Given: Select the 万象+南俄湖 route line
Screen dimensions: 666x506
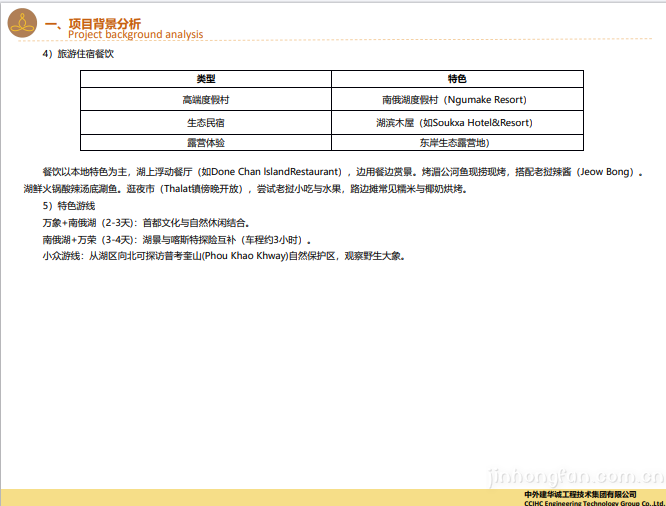Looking at the screenshot, I should tap(146, 223).
